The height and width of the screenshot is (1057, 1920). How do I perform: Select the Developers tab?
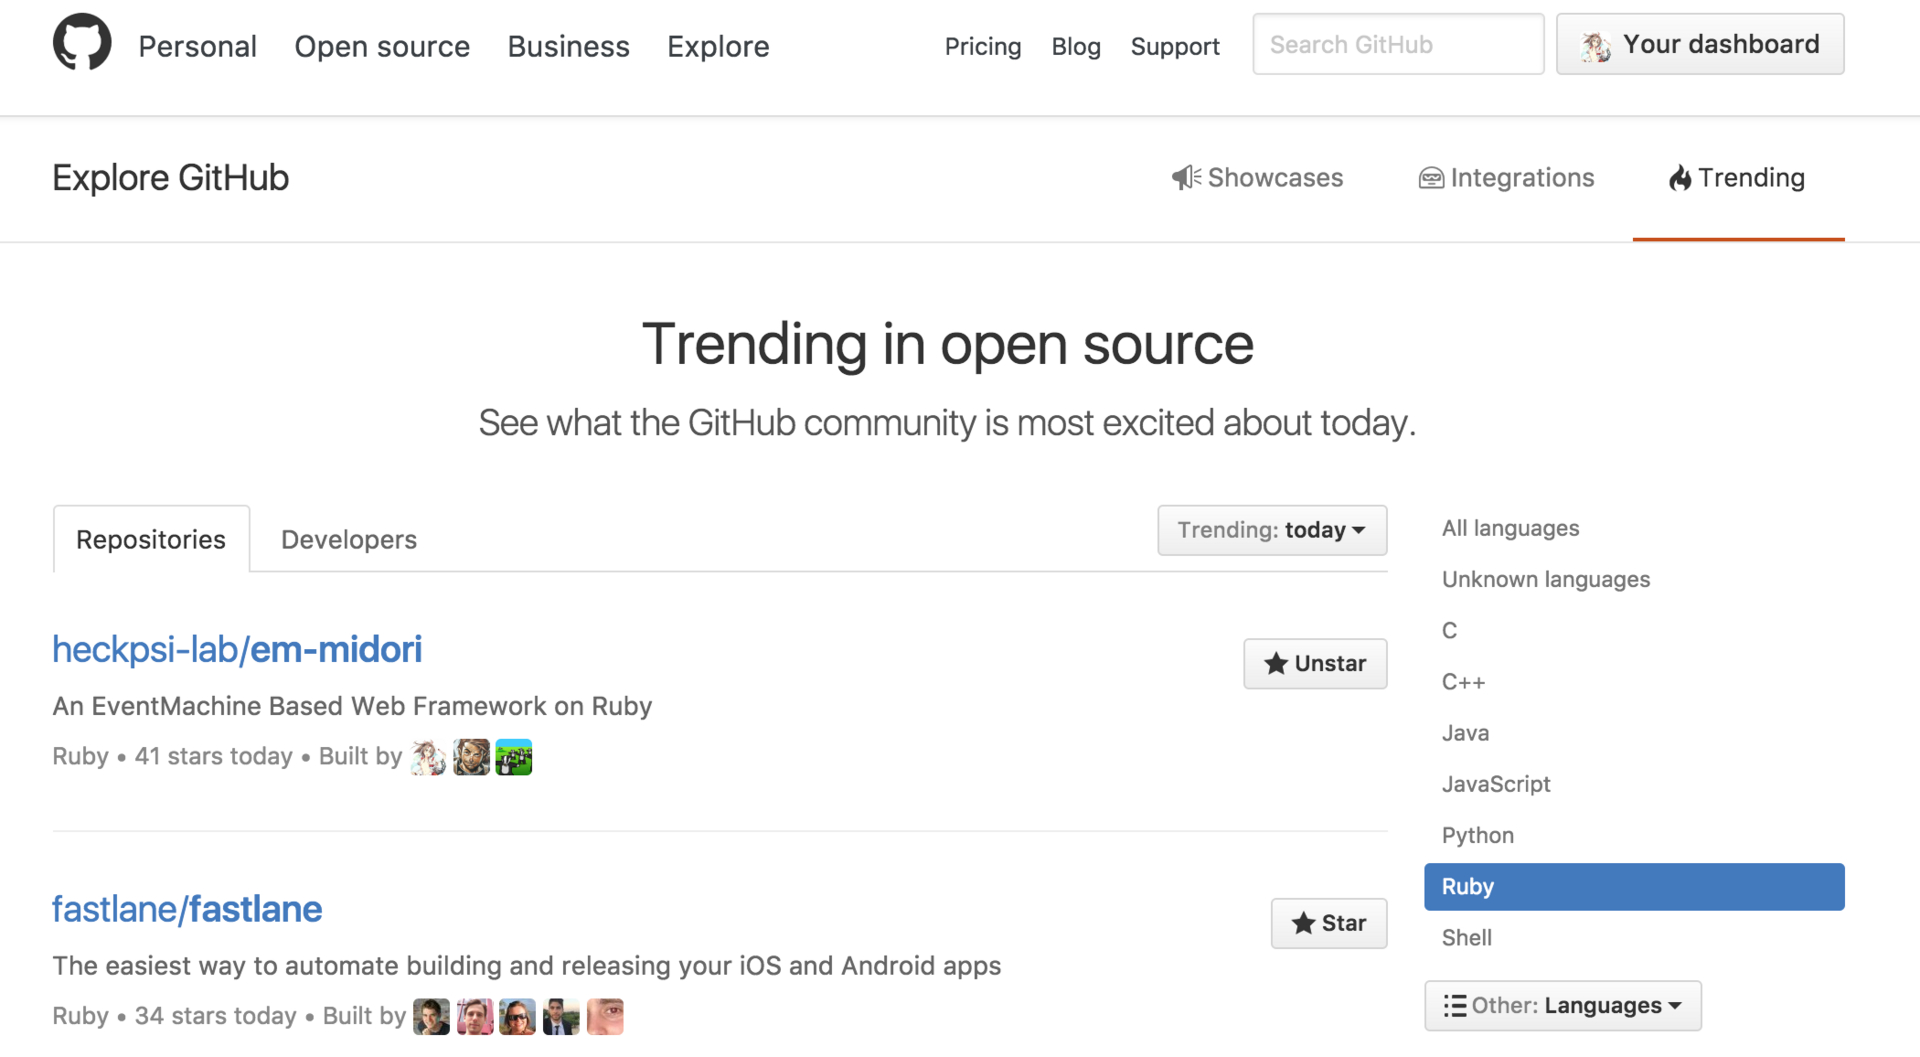pos(349,539)
